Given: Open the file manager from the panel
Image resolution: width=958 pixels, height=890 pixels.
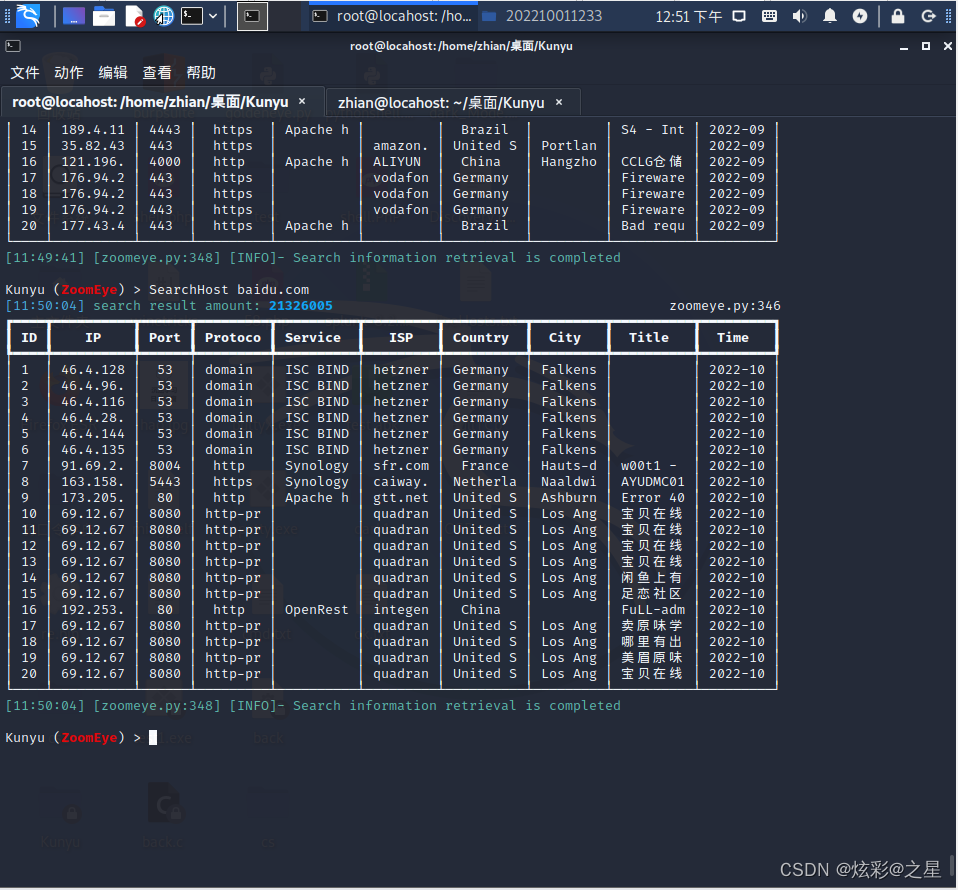Looking at the screenshot, I should click(x=104, y=16).
